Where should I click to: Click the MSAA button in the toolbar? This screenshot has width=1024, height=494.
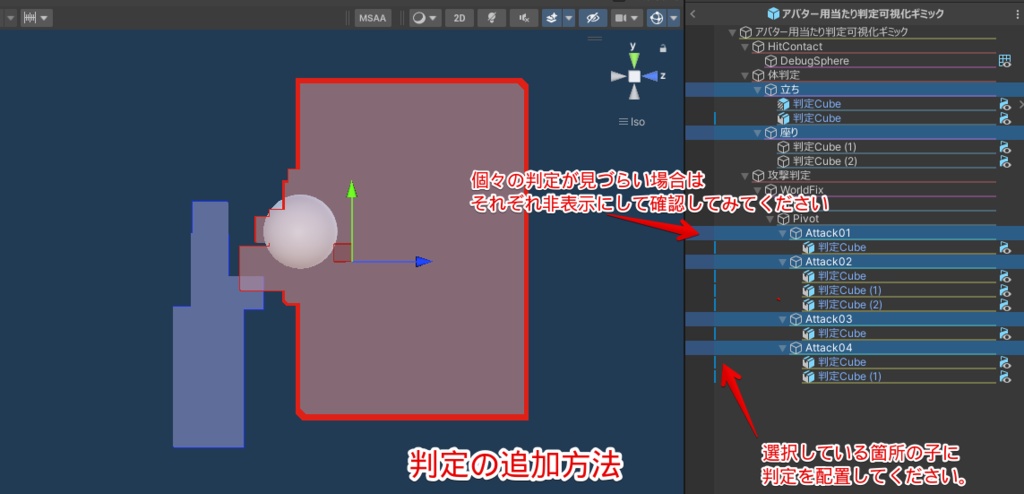coord(373,18)
